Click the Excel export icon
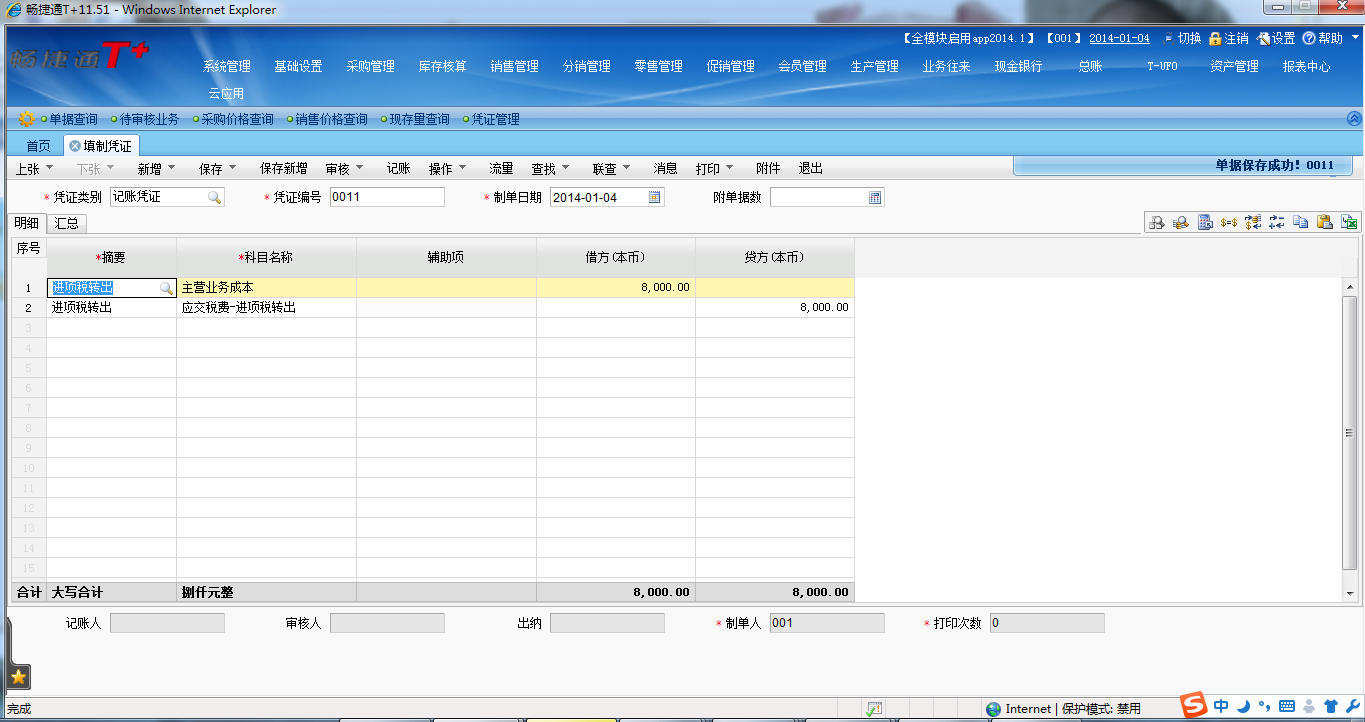The width and height of the screenshot is (1365, 722). coord(1349,223)
